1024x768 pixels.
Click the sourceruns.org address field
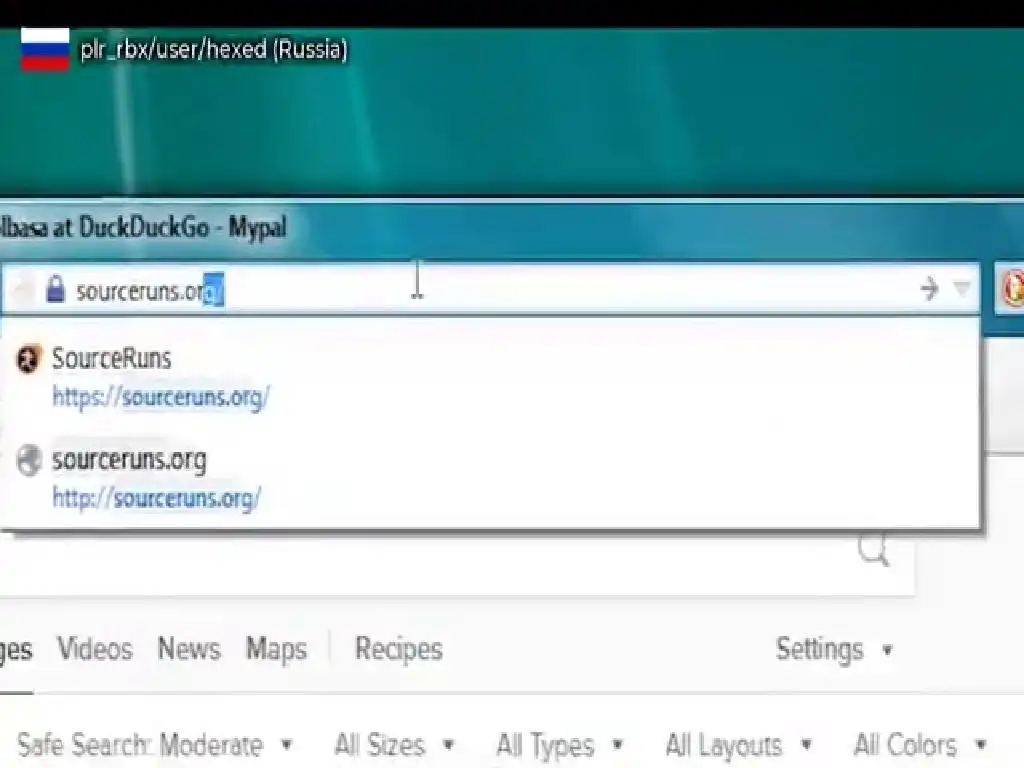tap(490, 289)
